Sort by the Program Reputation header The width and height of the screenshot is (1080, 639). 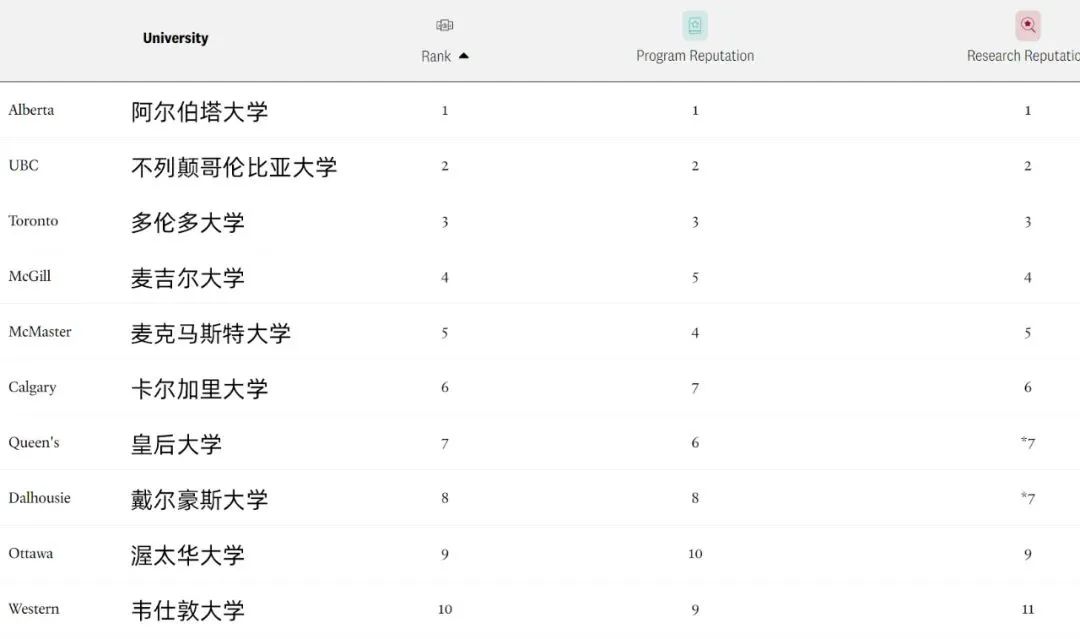(695, 56)
